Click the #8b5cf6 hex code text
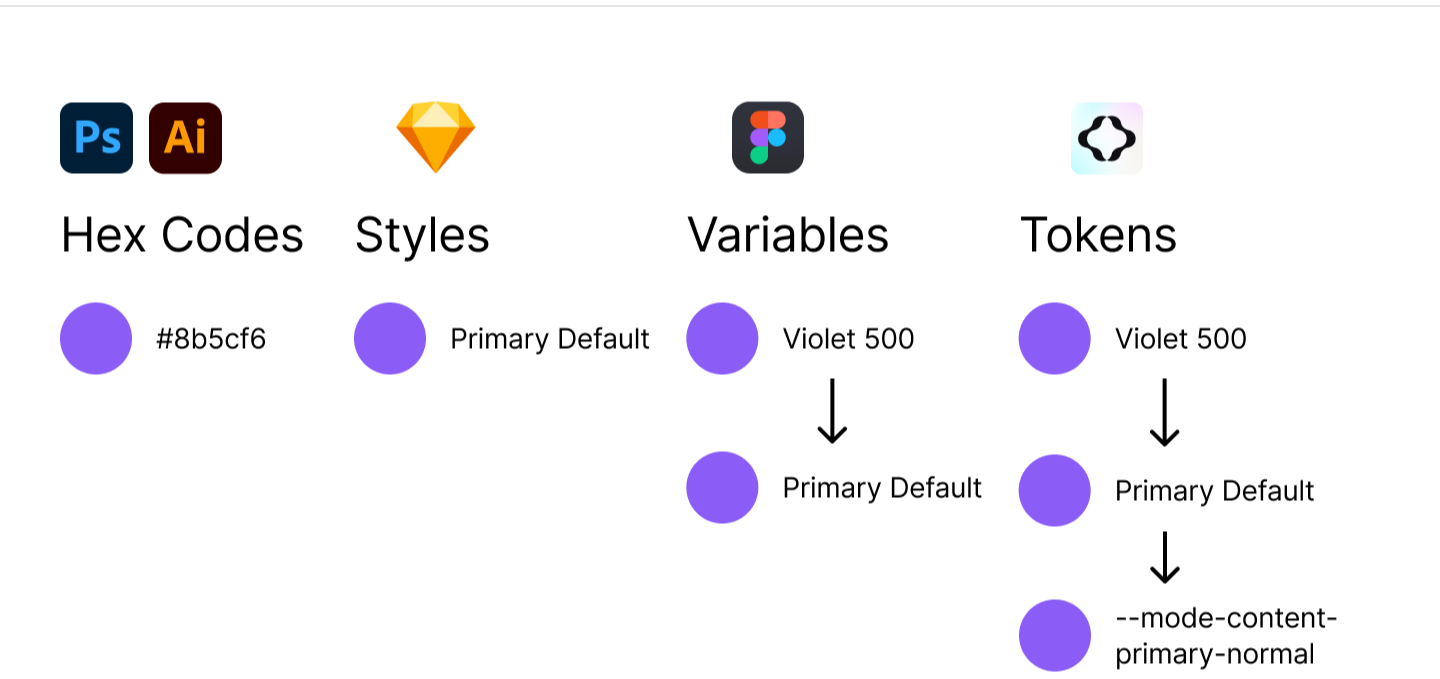 pyautogui.click(x=211, y=339)
